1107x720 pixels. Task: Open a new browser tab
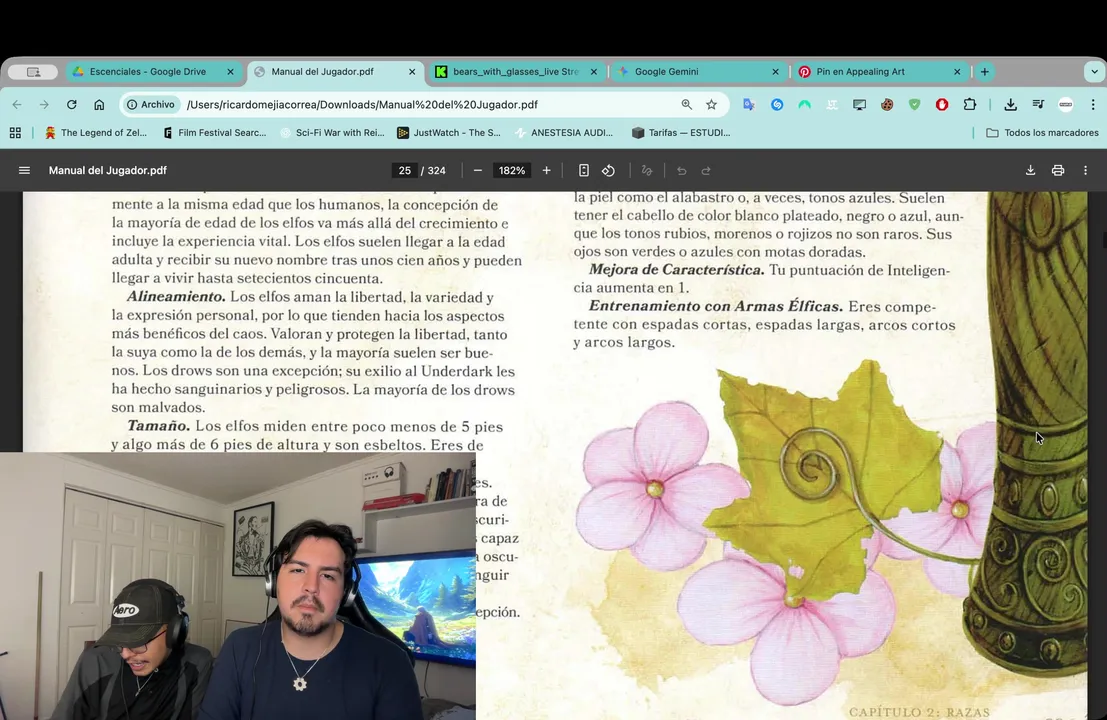tap(984, 71)
